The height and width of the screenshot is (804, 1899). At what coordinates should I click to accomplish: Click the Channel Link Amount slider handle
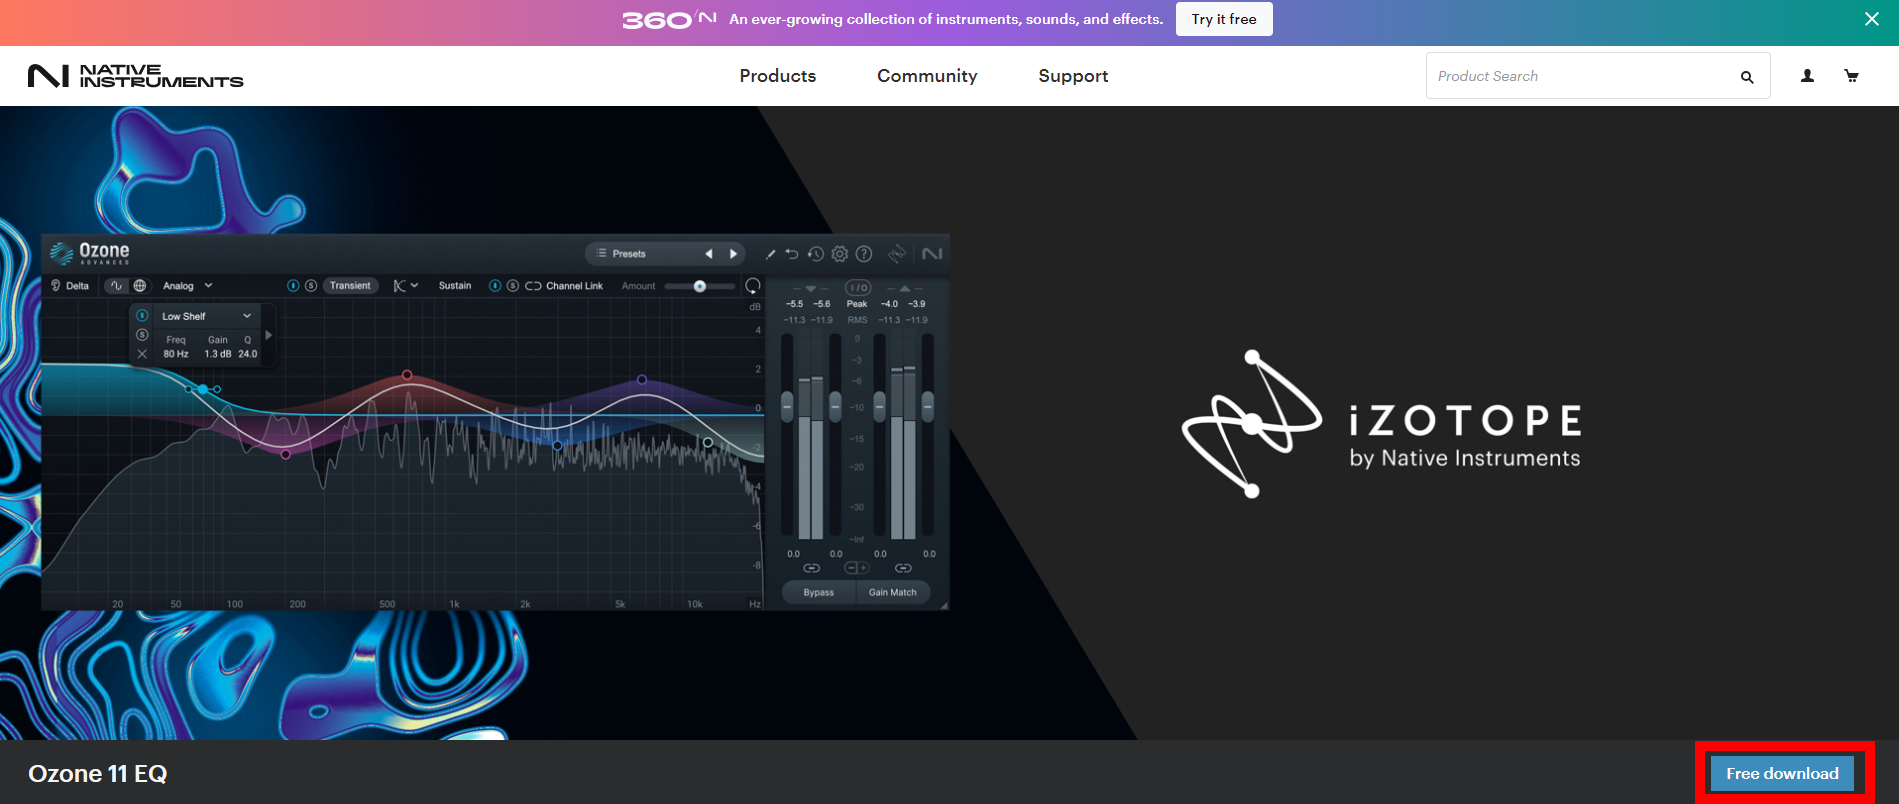point(700,286)
